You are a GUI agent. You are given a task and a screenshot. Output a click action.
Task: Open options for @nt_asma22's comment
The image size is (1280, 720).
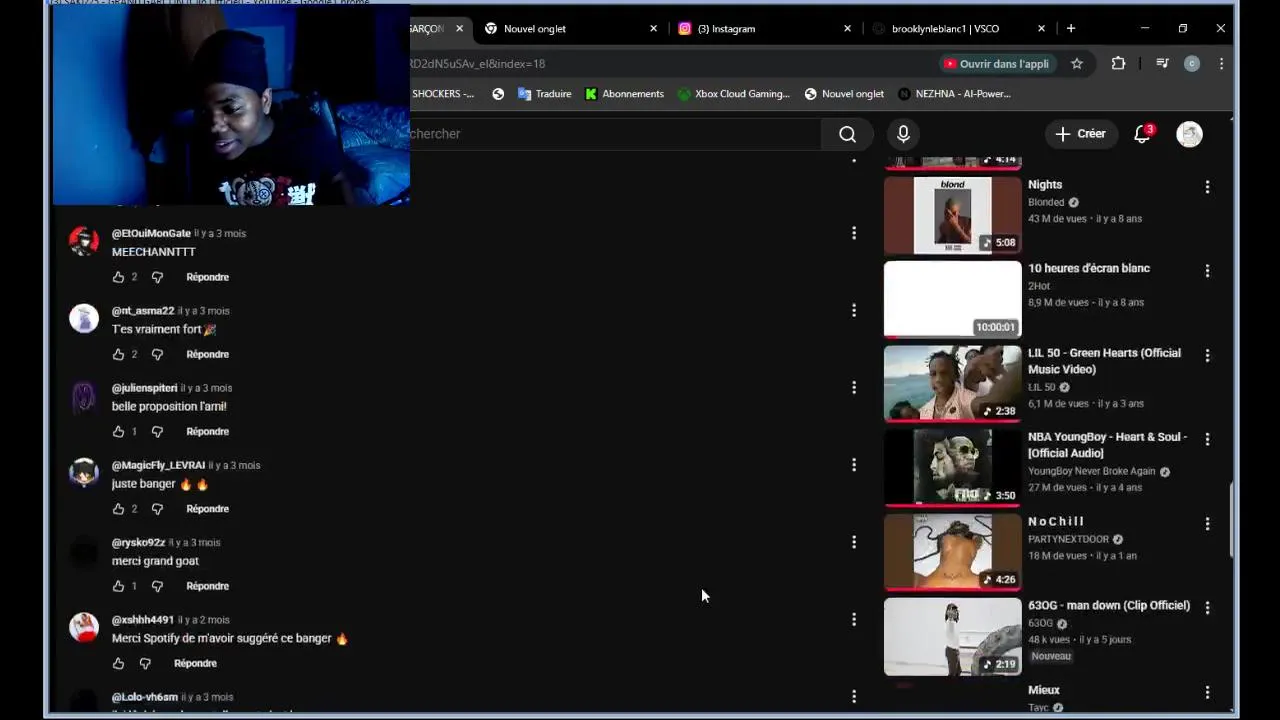click(854, 311)
